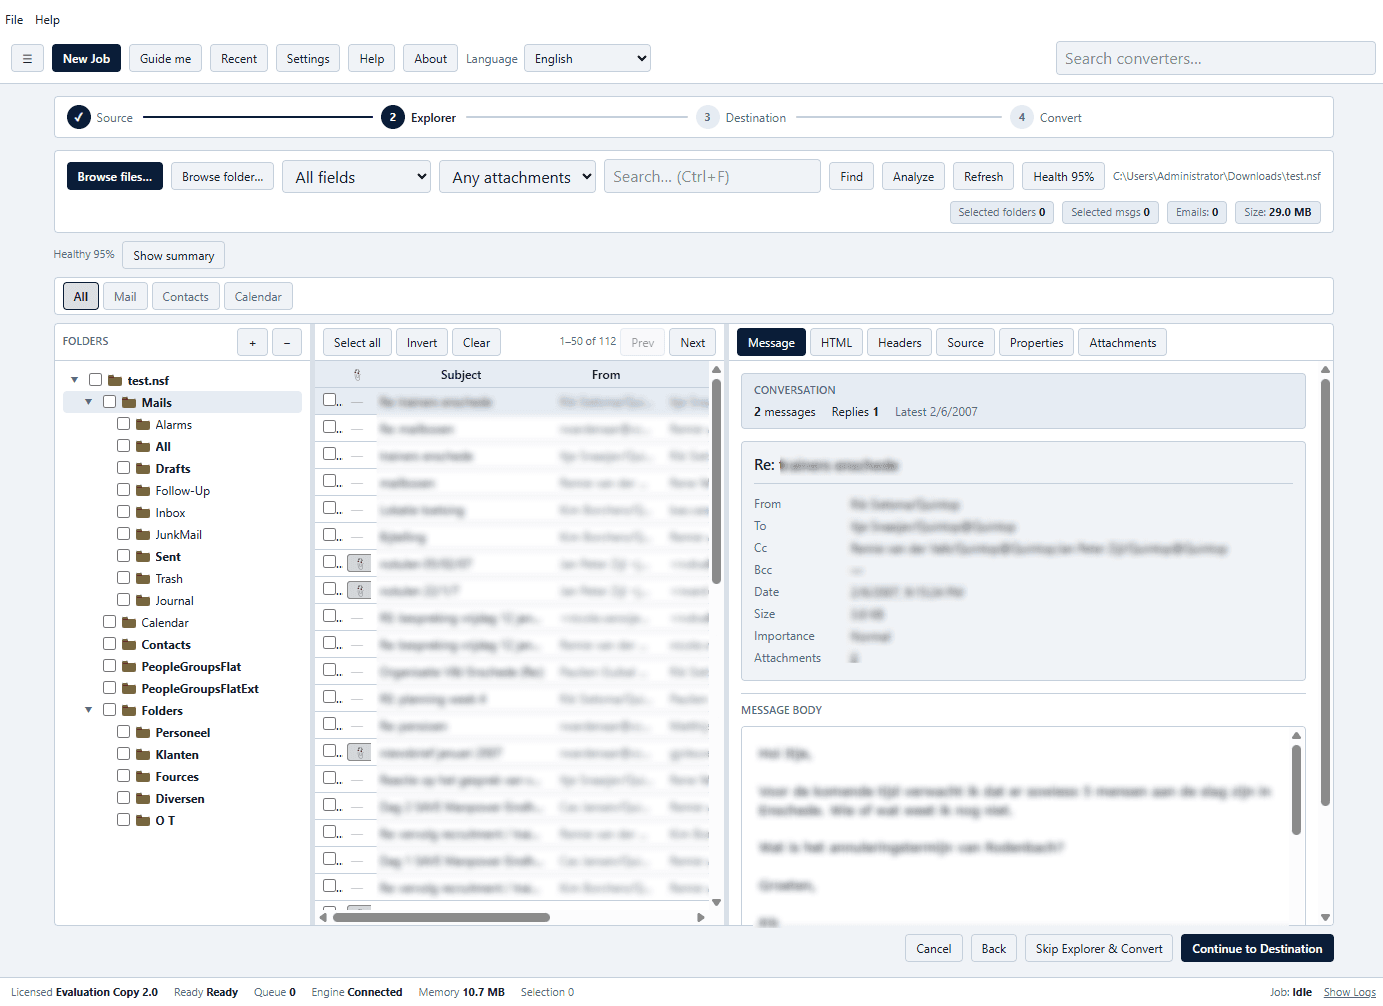Switch to the Contacts filter tab

click(185, 297)
